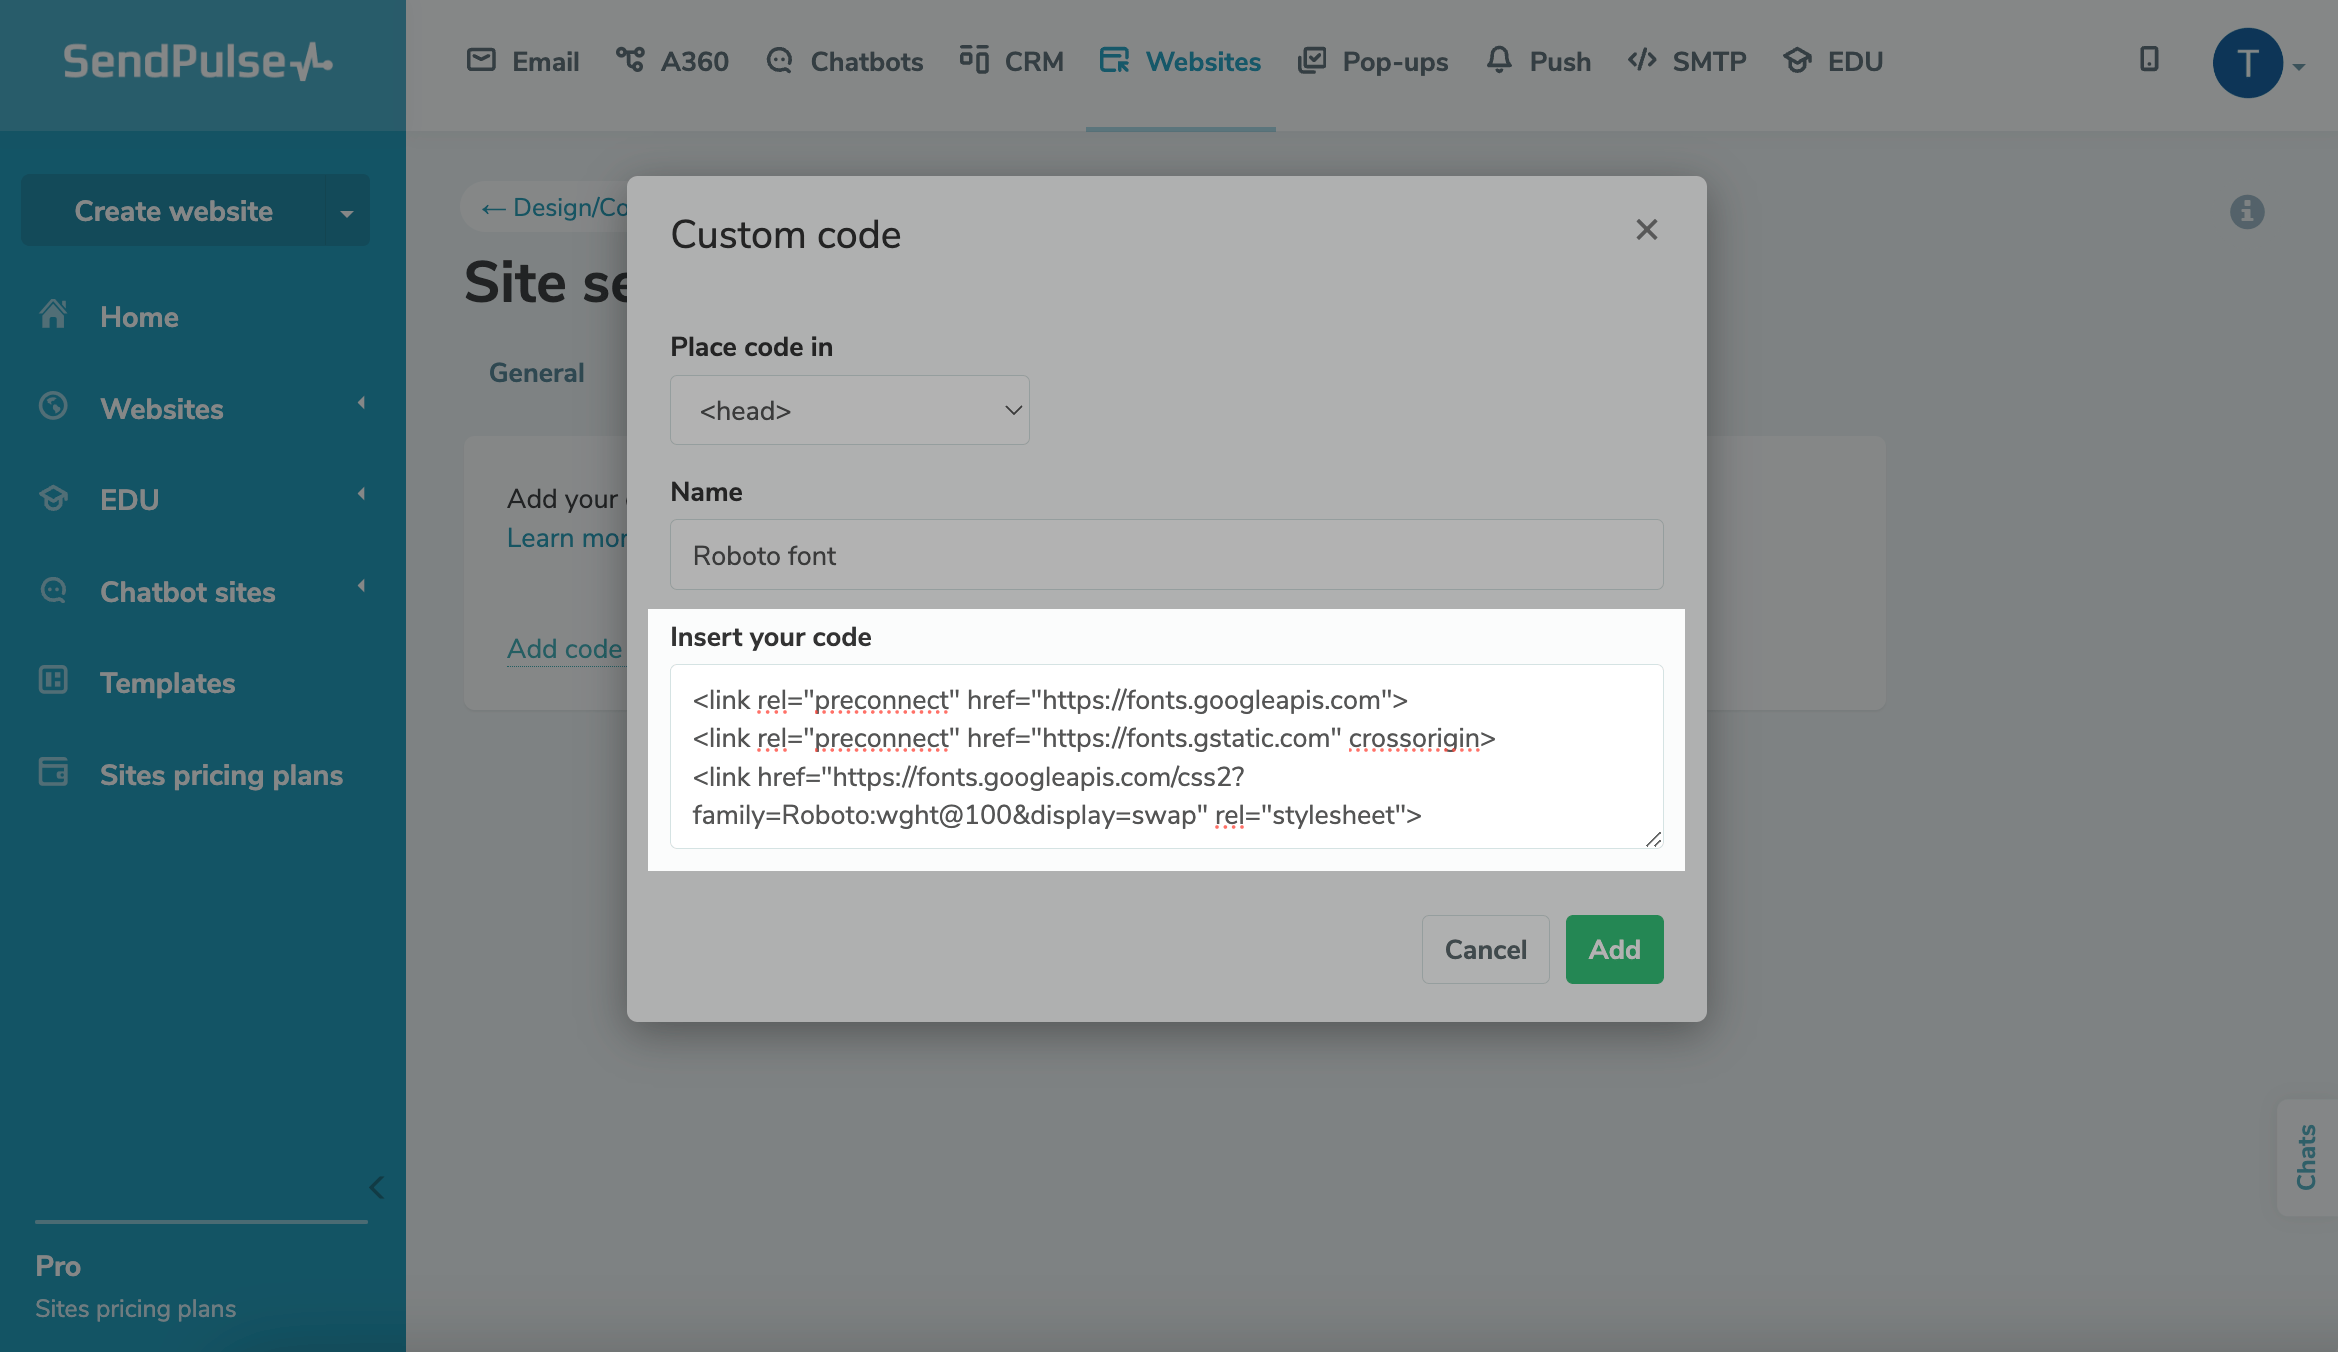Viewport: 2338px width, 1352px height.
Task: Open the mobile device icon in header
Action: [2148, 60]
